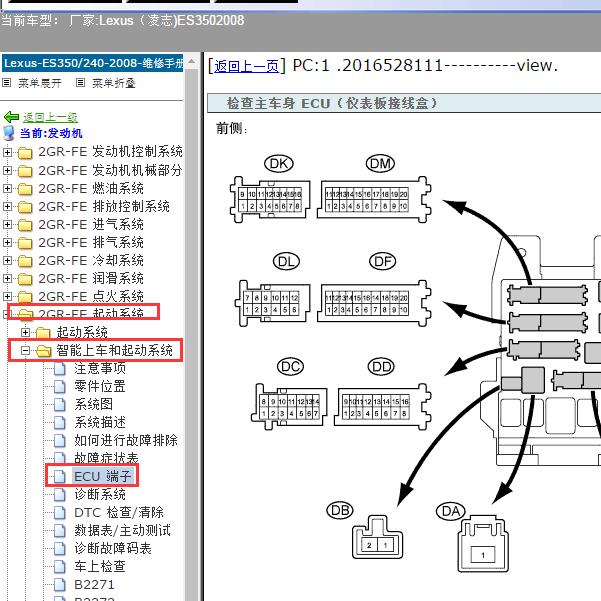Click folder icon for 2GR-FE 排气系统

tap(25, 243)
